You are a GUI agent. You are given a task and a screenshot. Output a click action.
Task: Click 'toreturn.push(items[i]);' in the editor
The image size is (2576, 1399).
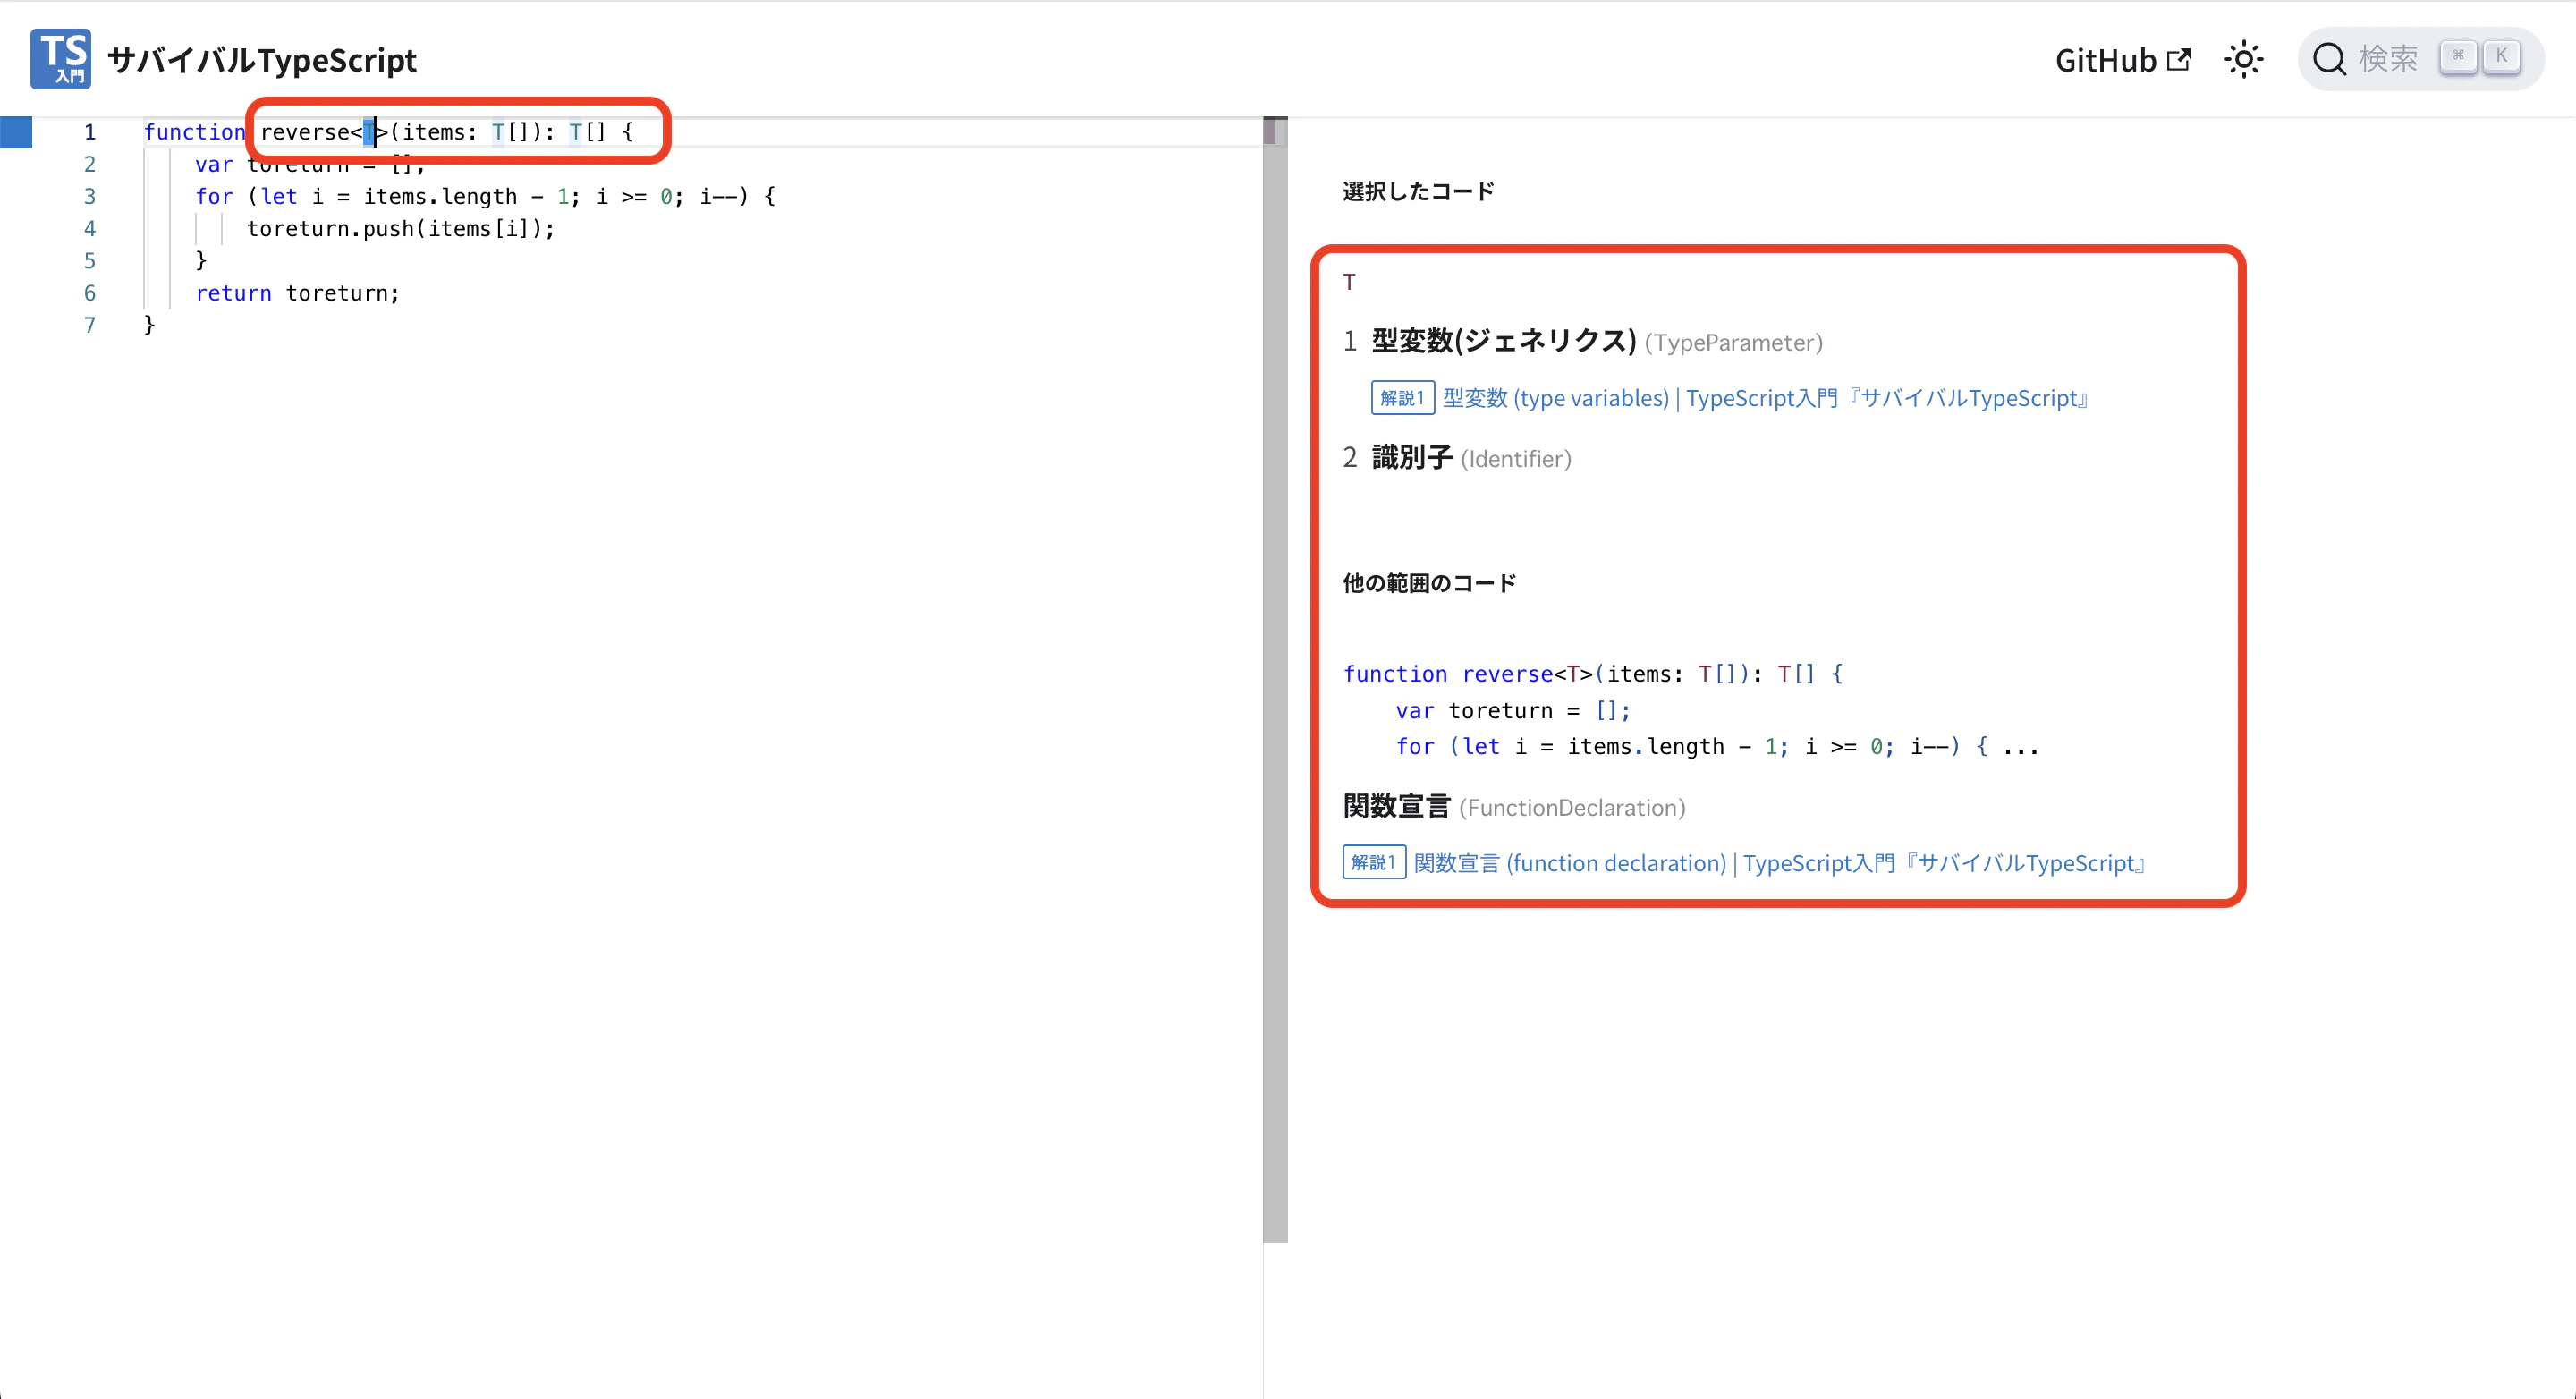[400, 229]
